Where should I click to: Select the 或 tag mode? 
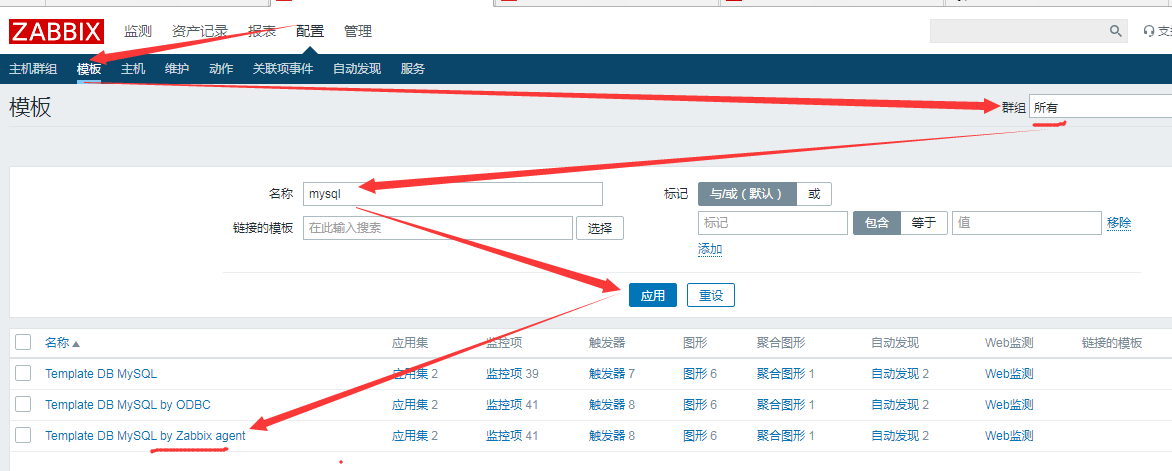coord(814,194)
